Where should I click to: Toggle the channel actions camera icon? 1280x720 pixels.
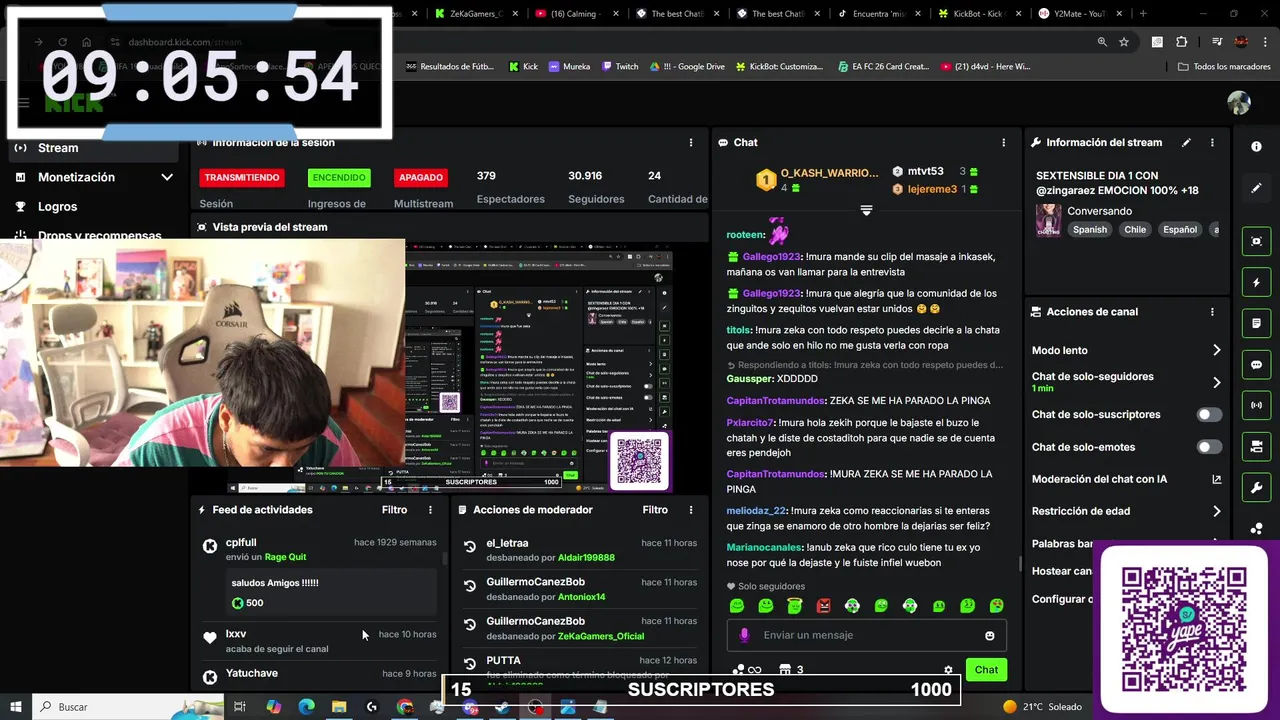click(1257, 446)
